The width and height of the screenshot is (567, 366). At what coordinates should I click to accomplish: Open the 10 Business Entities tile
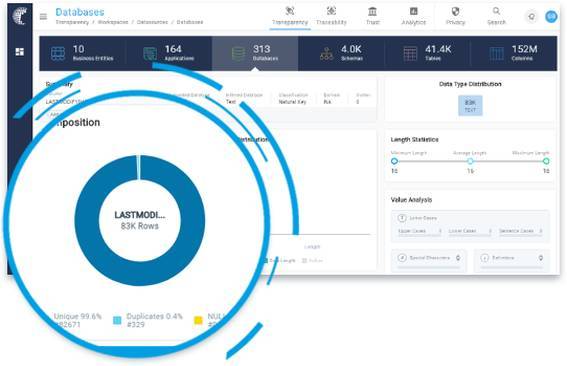tap(82, 53)
